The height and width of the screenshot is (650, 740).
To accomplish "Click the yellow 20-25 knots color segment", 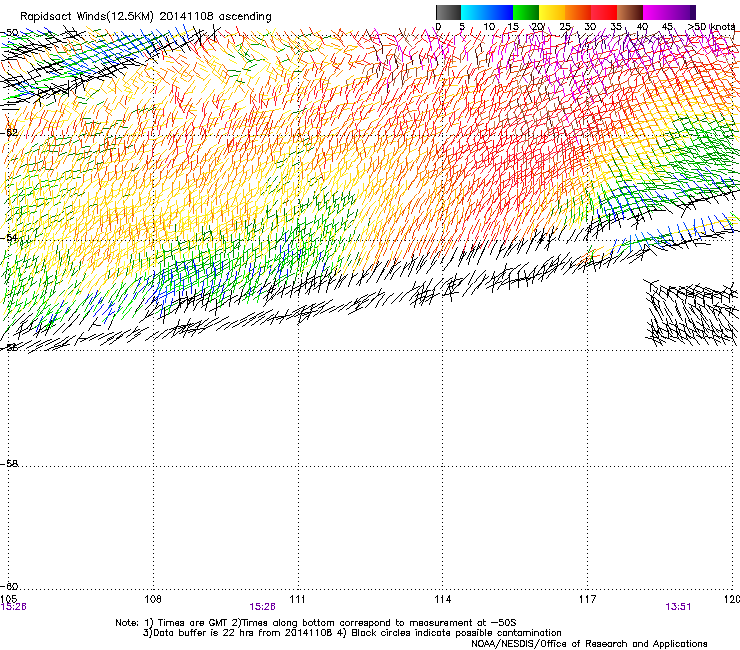I will coord(552,12).
